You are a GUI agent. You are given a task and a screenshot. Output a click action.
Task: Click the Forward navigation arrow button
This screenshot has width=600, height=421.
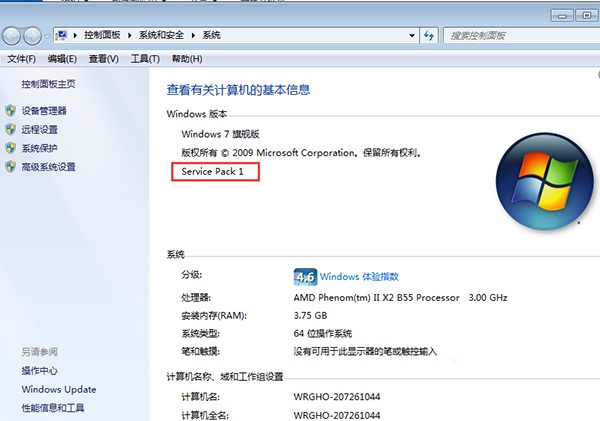tap(33, 36)
